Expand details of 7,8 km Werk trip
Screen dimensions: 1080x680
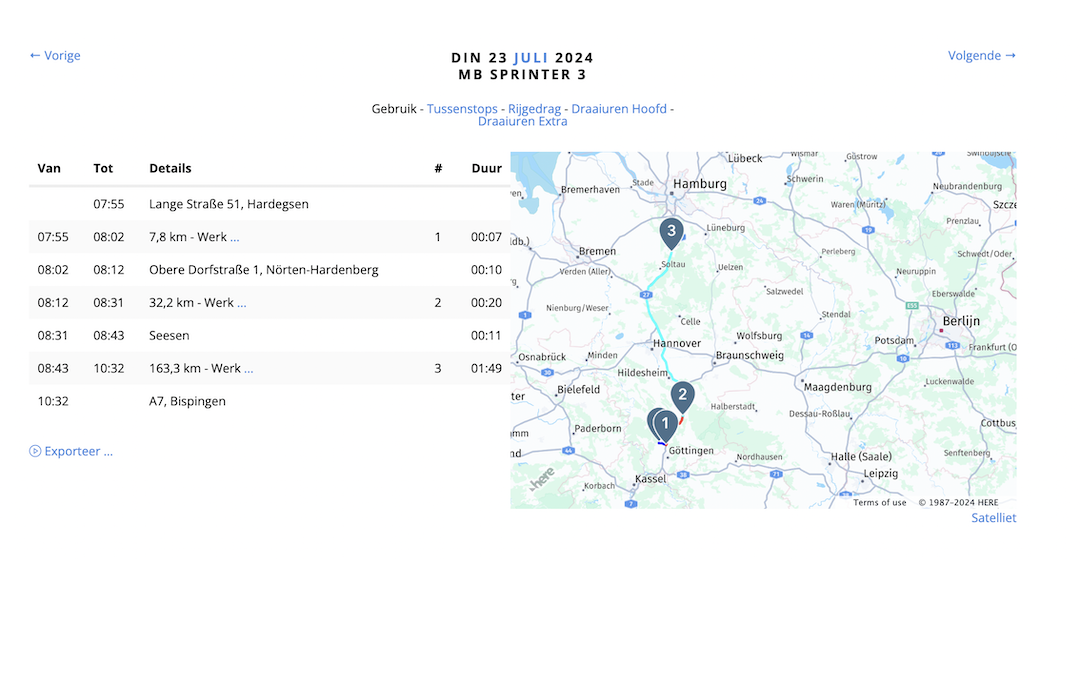tap(235, 238)
